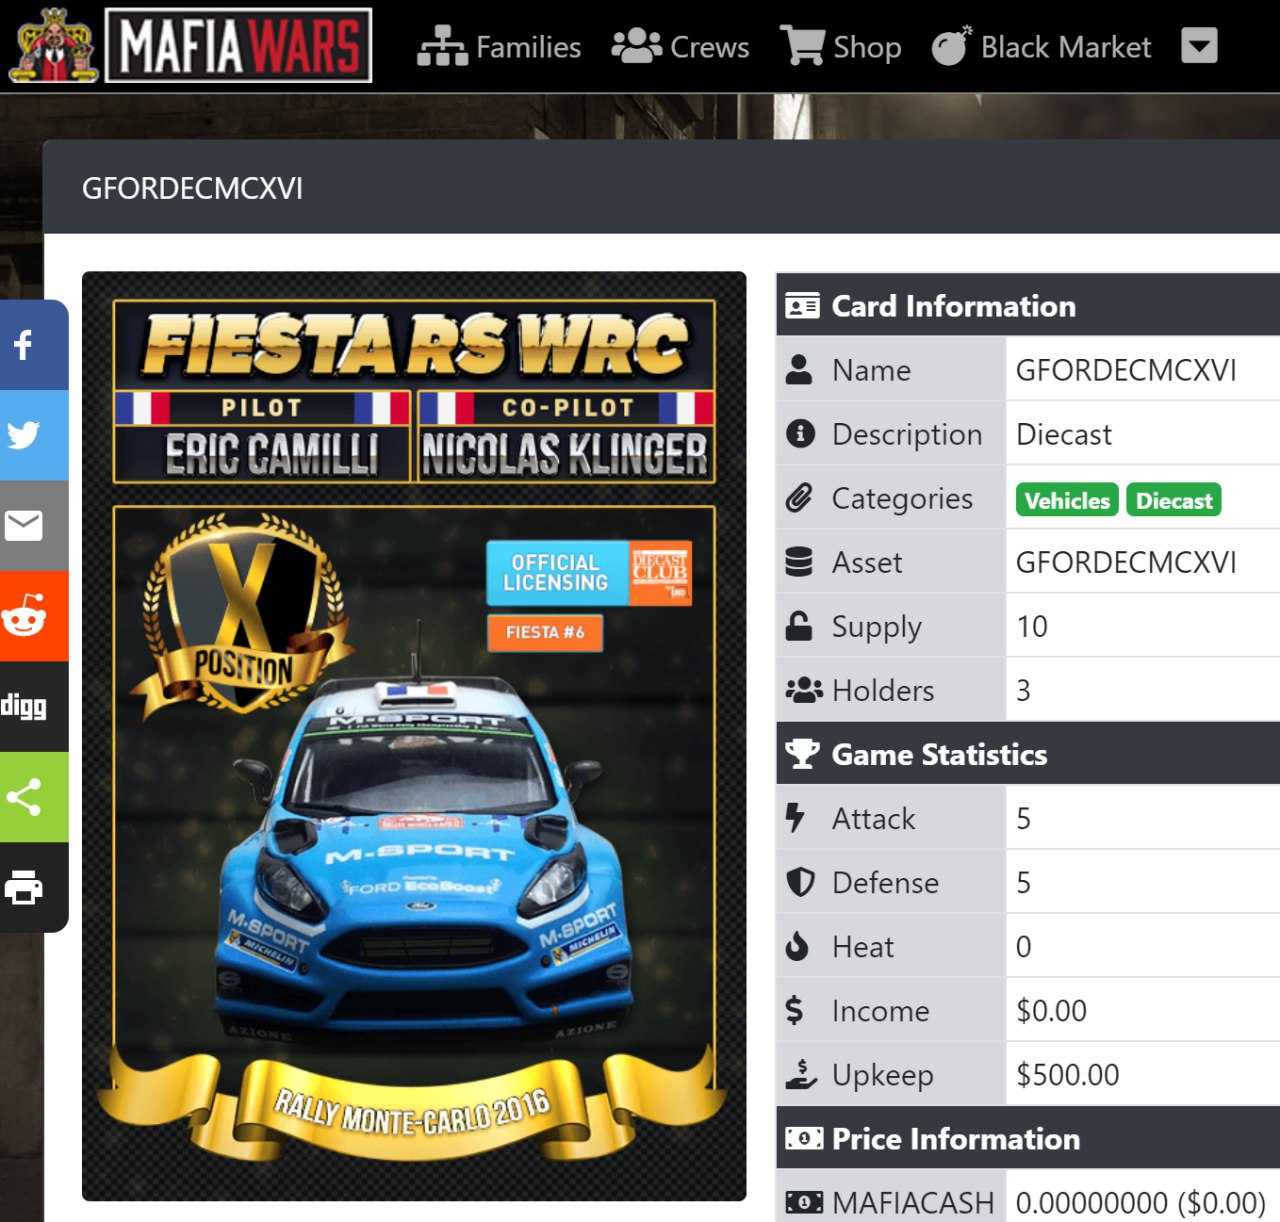The height and width of the screenshot is (1222, 1280).
Task: Select the Upkeep value $500.00
Action: [x=1068, y=1074]
